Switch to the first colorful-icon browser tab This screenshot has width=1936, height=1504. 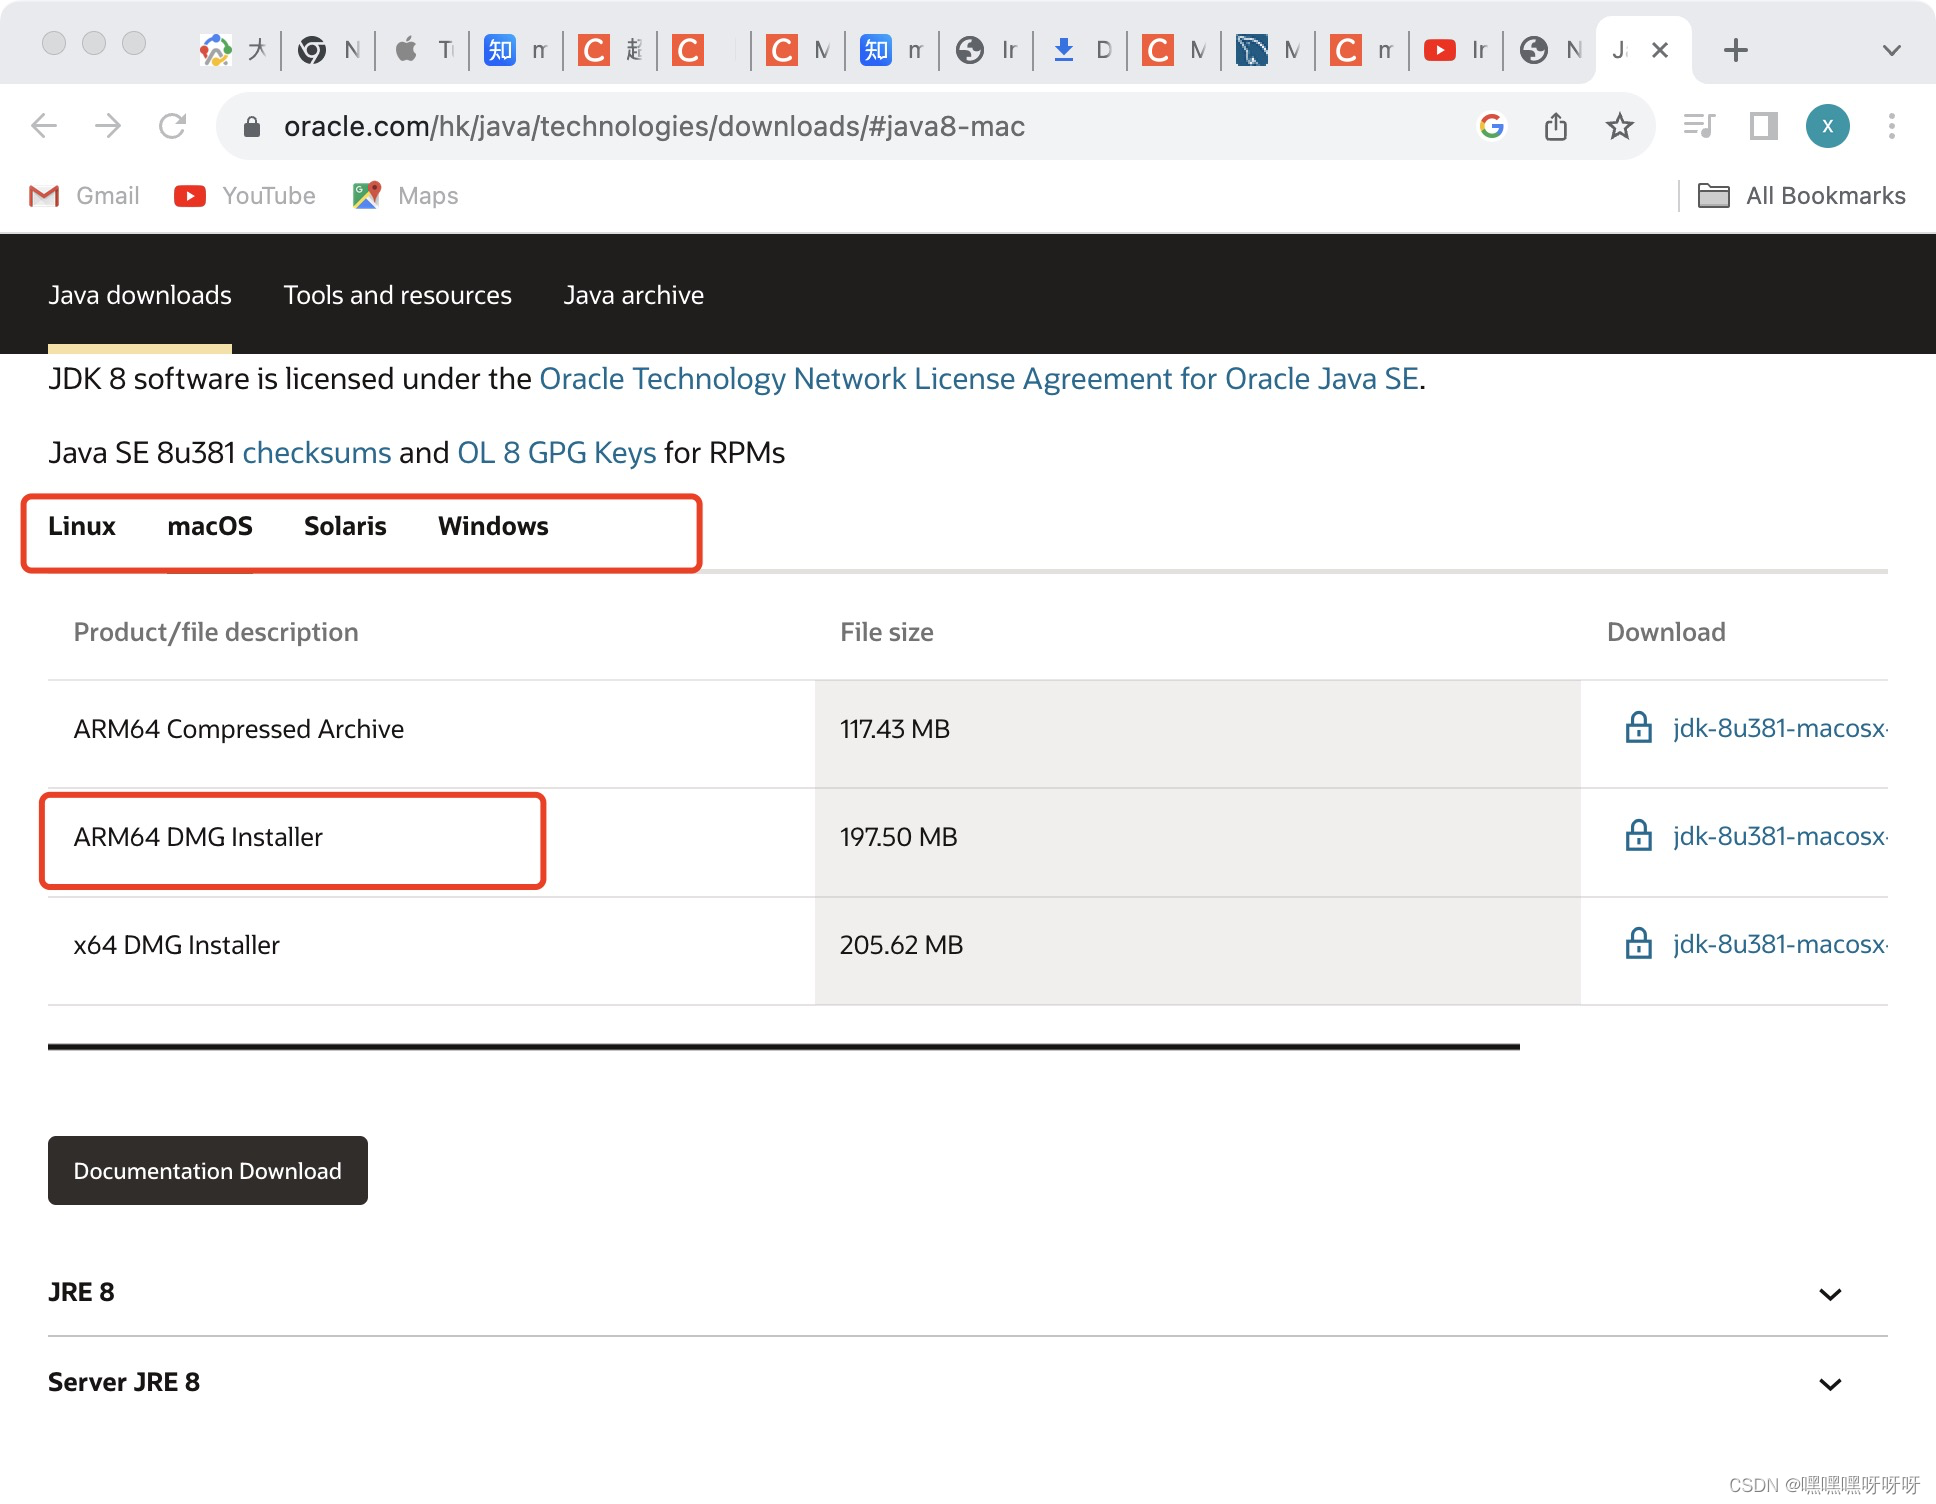(233, 50)
